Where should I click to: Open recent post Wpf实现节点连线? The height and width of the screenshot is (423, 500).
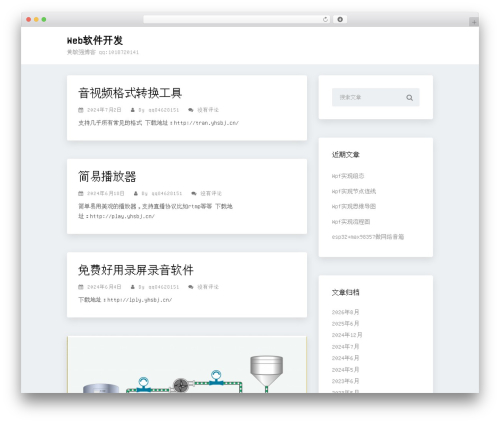(x=354, y=191)
